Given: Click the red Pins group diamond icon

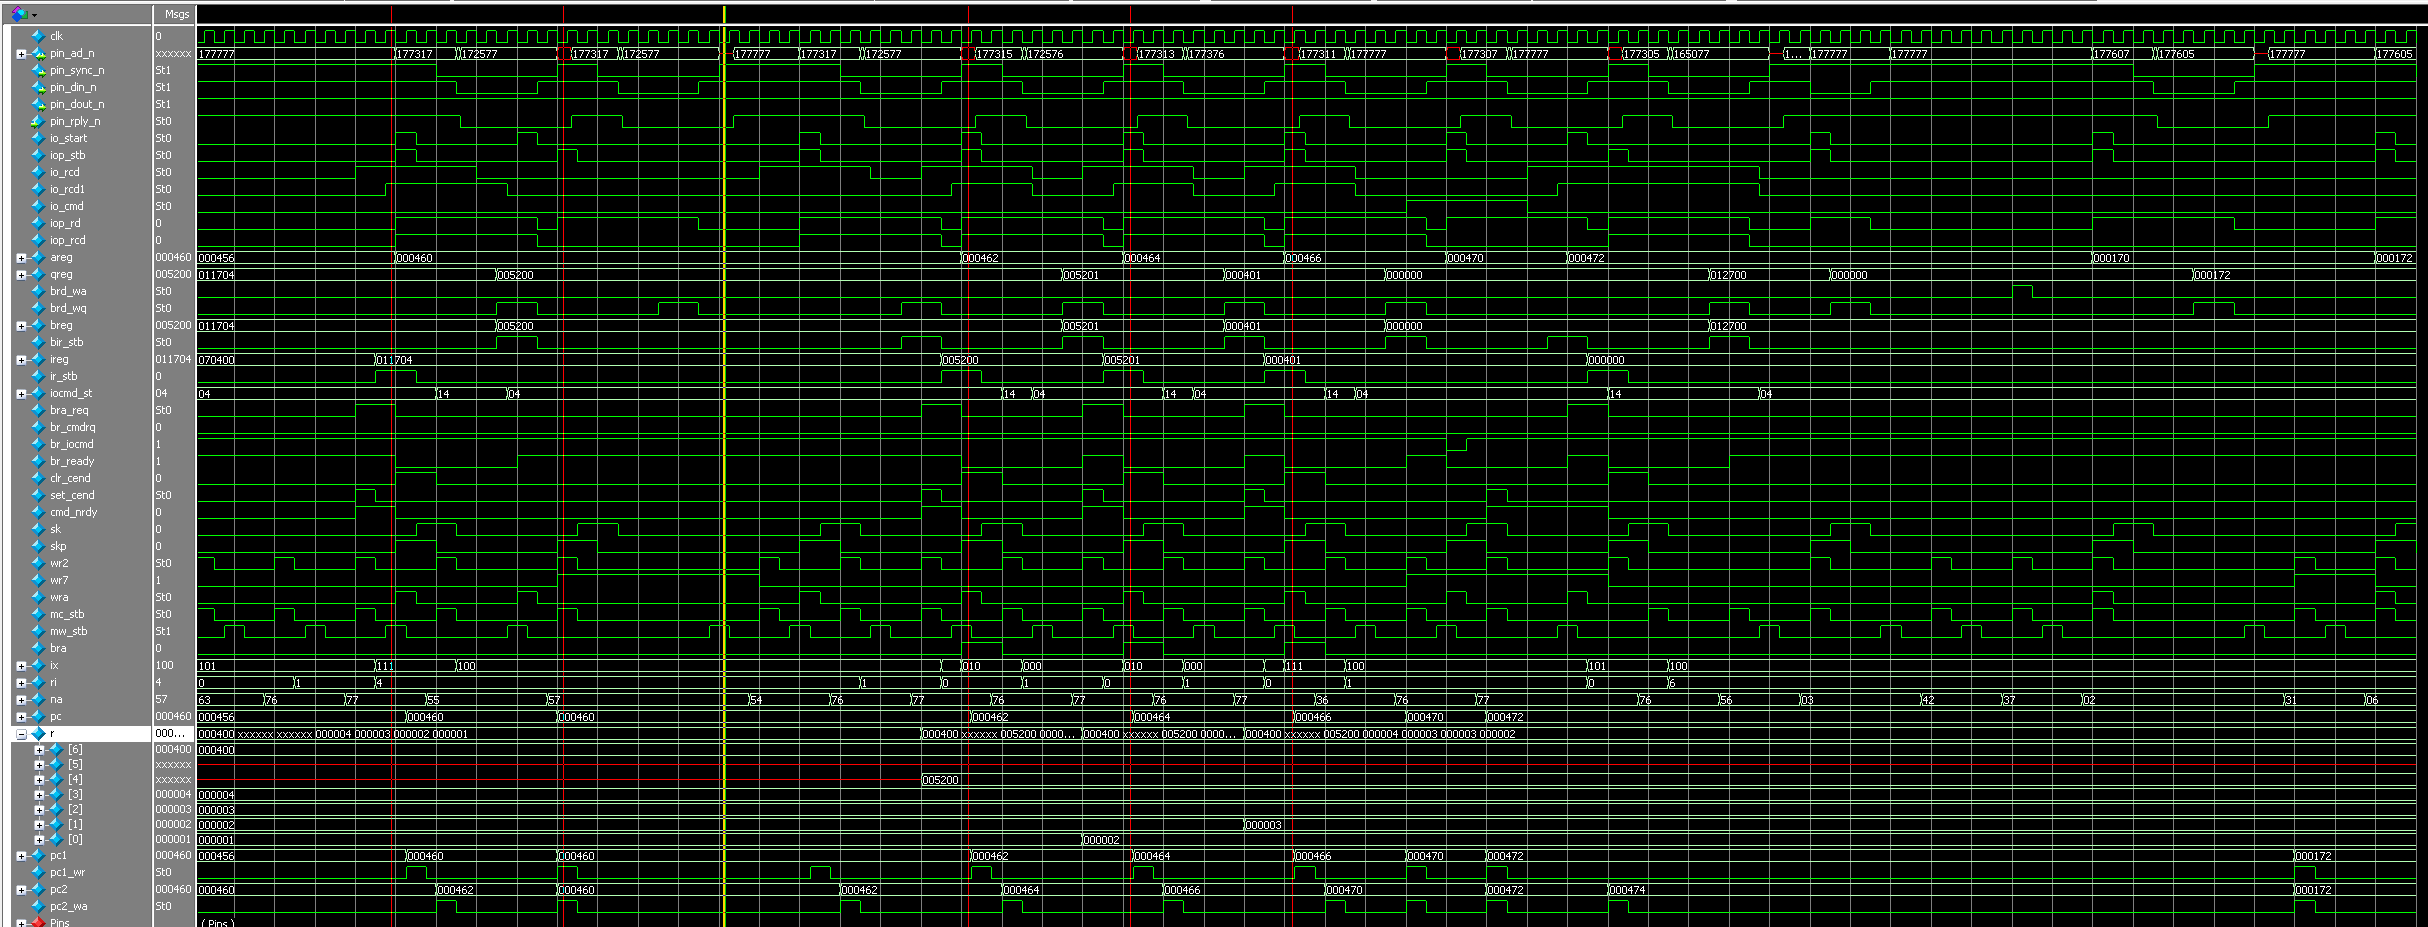Looking at the screenshot, I should click(38, 922).
